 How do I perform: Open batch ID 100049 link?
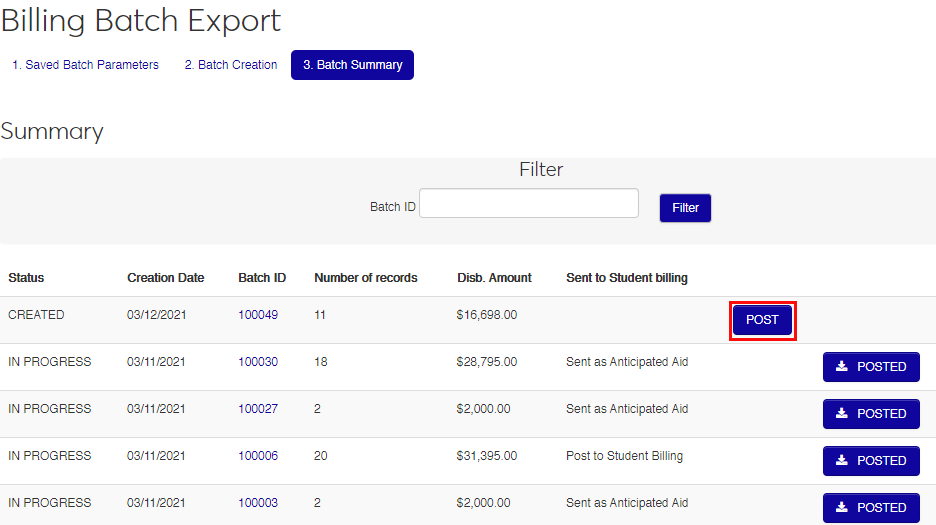pyautogui.click(x=258, y=315)
